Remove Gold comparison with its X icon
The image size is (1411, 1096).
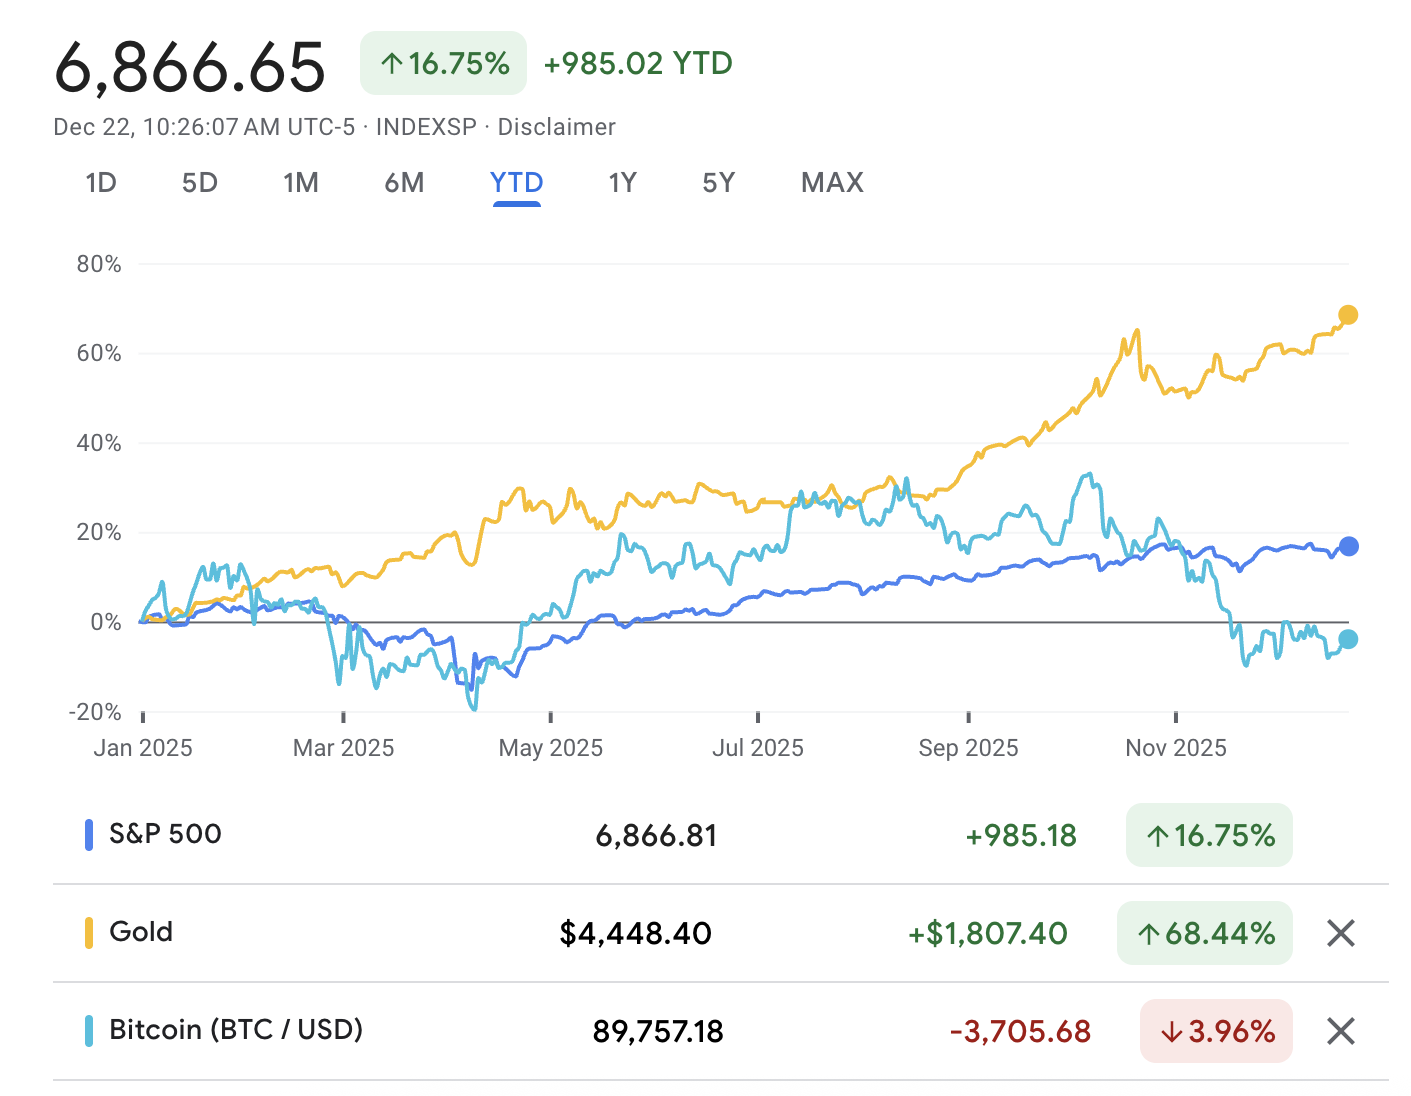tap(1340, 933)
